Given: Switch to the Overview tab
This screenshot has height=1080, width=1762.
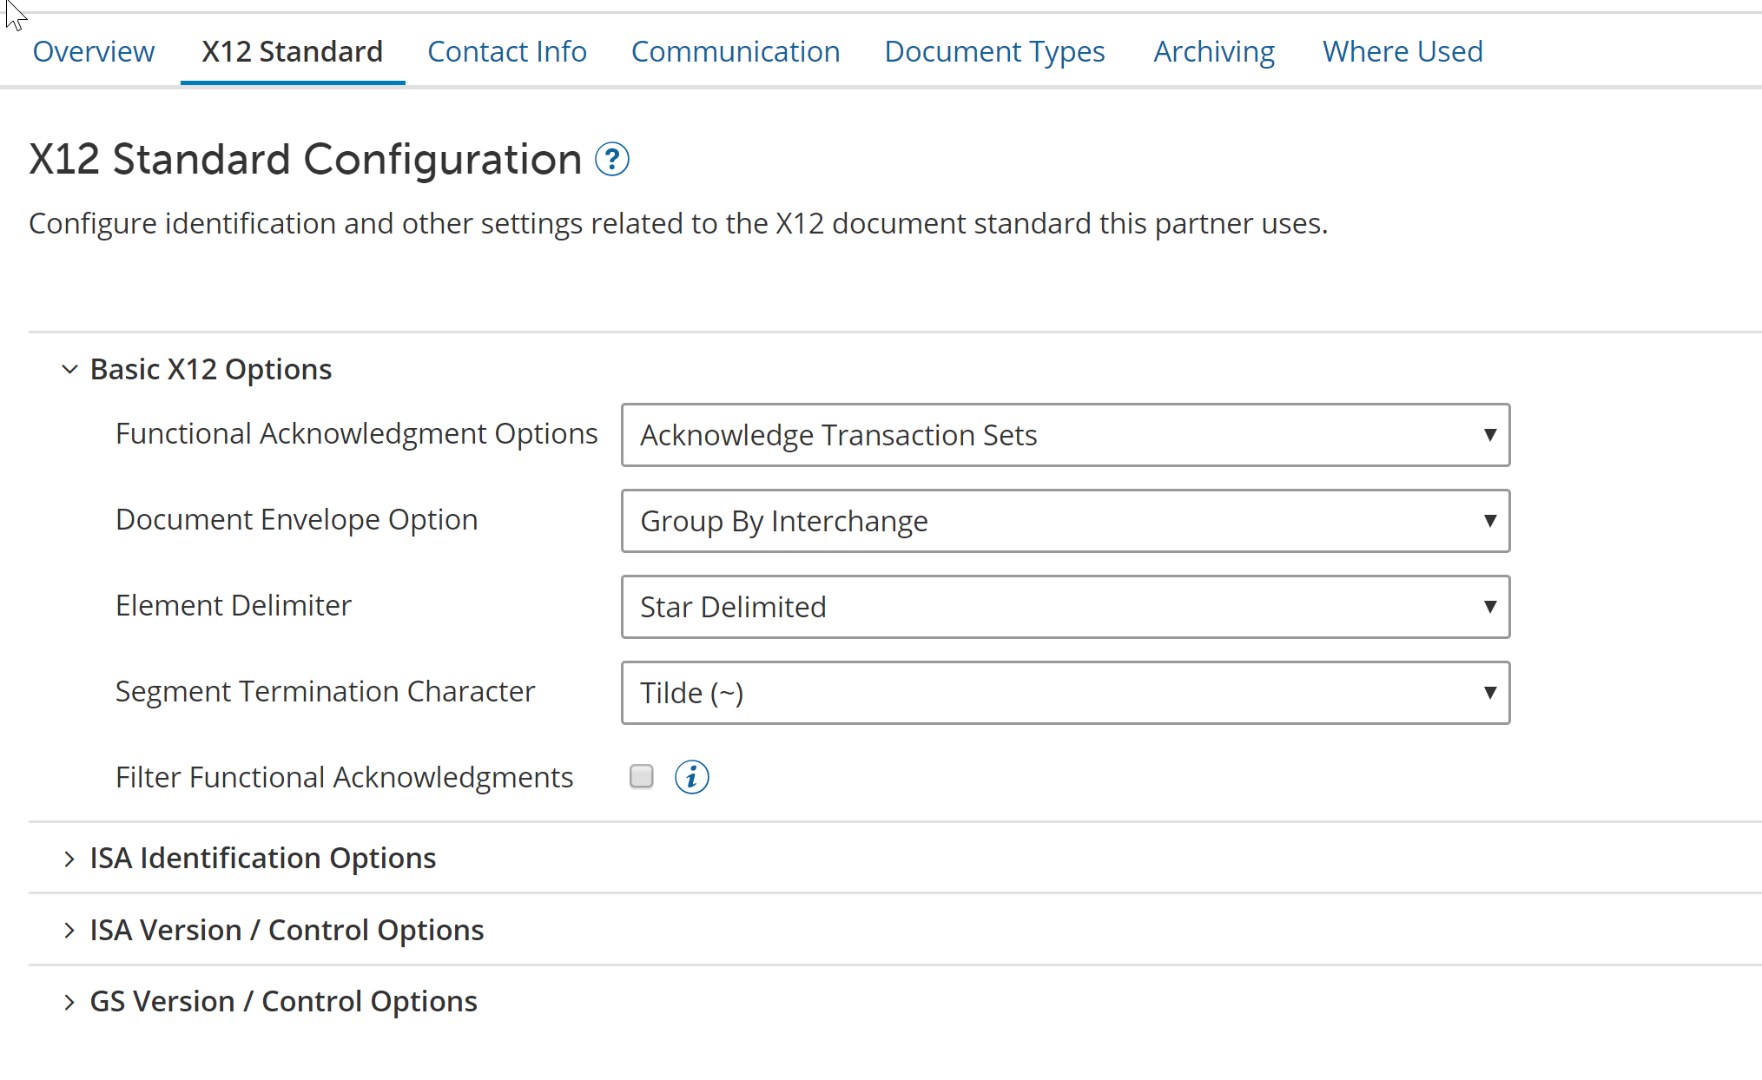Looking at the screenshot, I should coord(94,52).
